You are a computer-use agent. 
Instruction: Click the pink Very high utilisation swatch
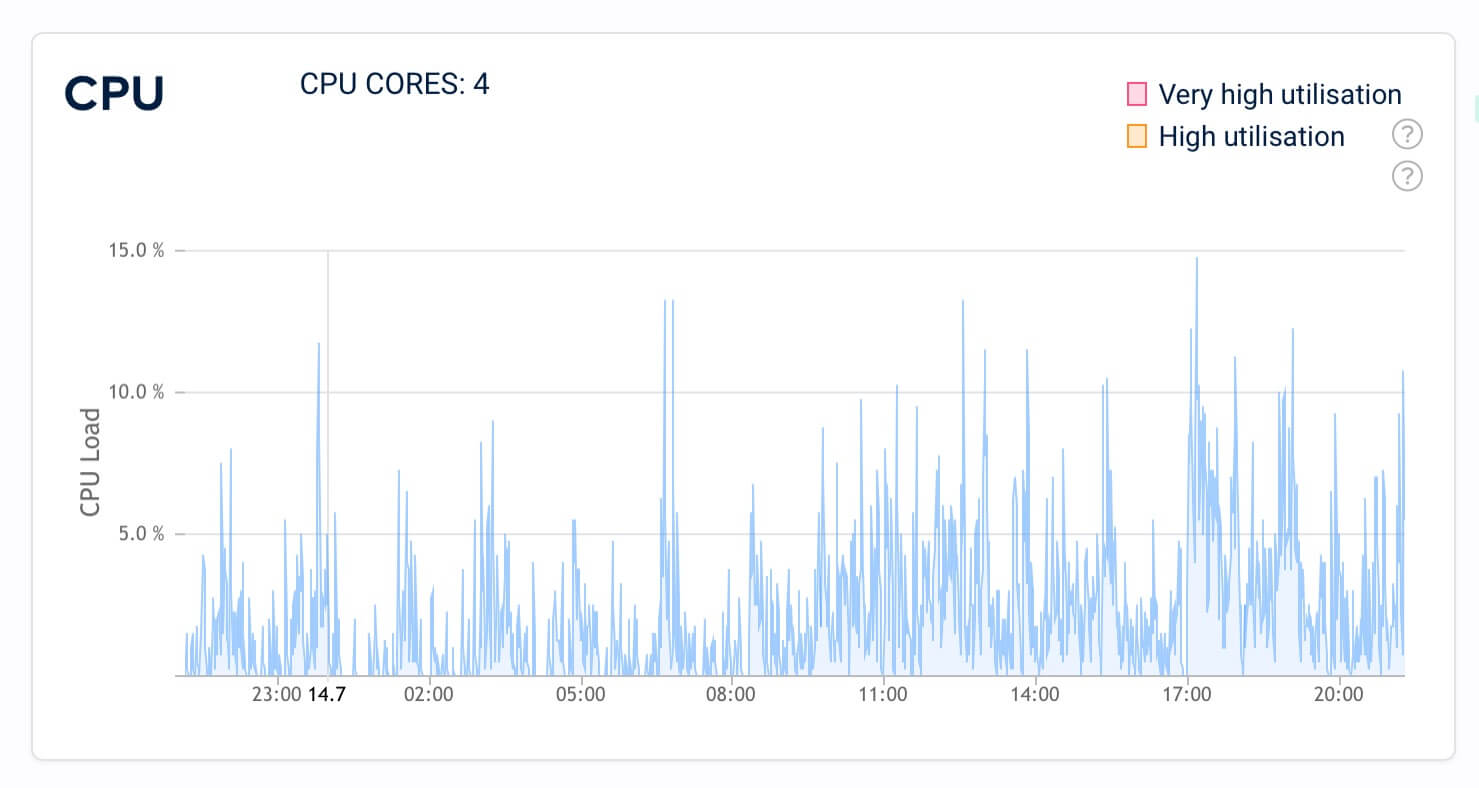coord(1137,95)
